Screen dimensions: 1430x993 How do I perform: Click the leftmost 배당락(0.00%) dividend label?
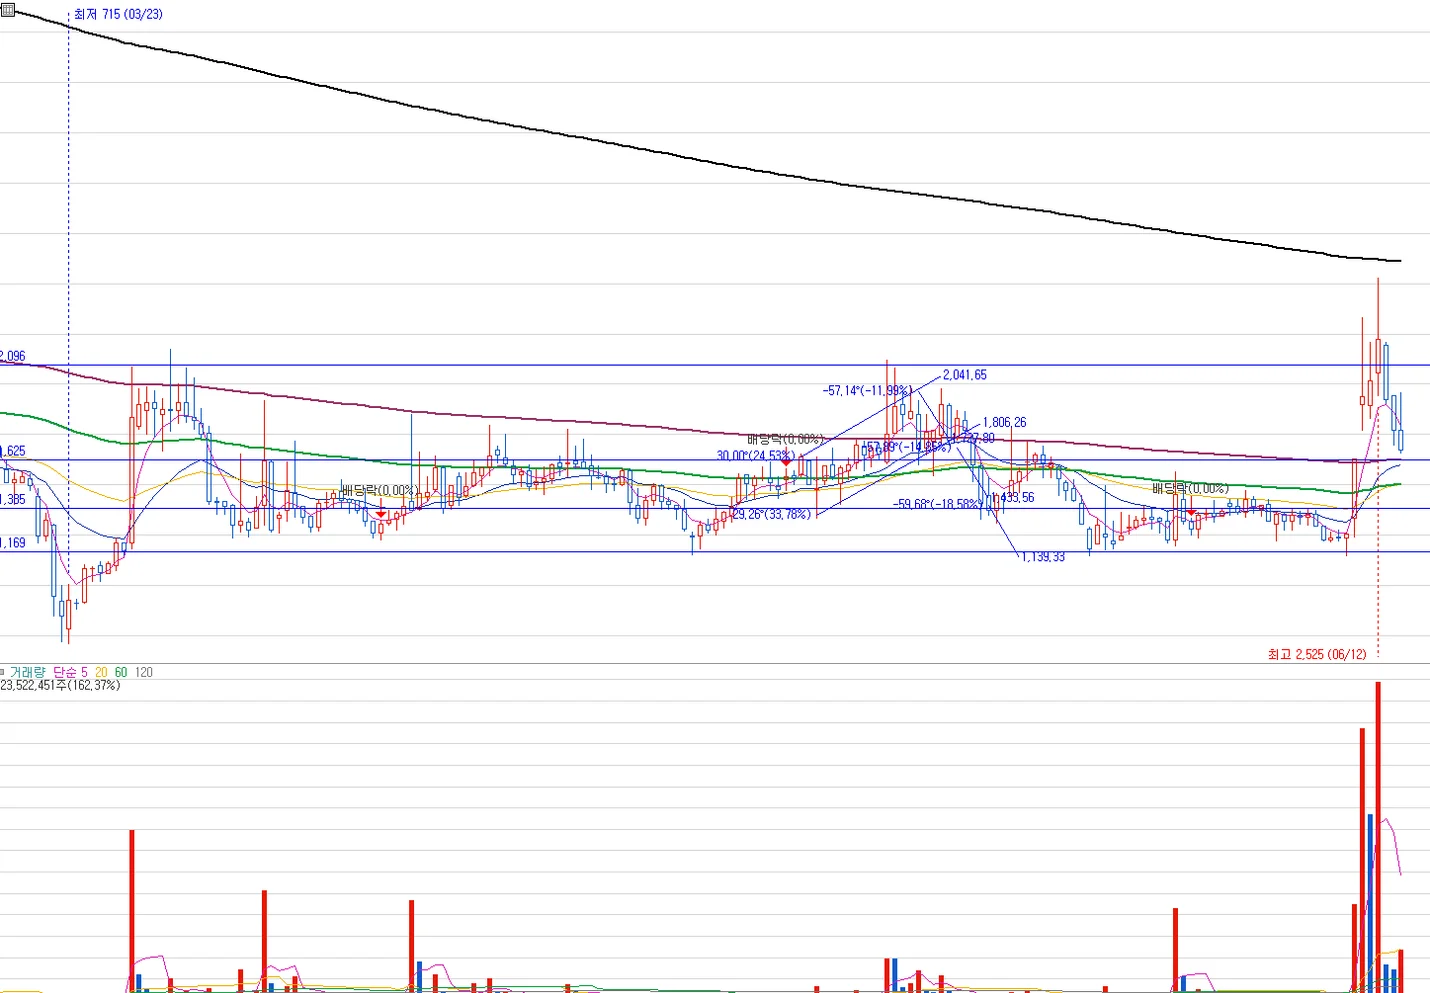point(380,490)
